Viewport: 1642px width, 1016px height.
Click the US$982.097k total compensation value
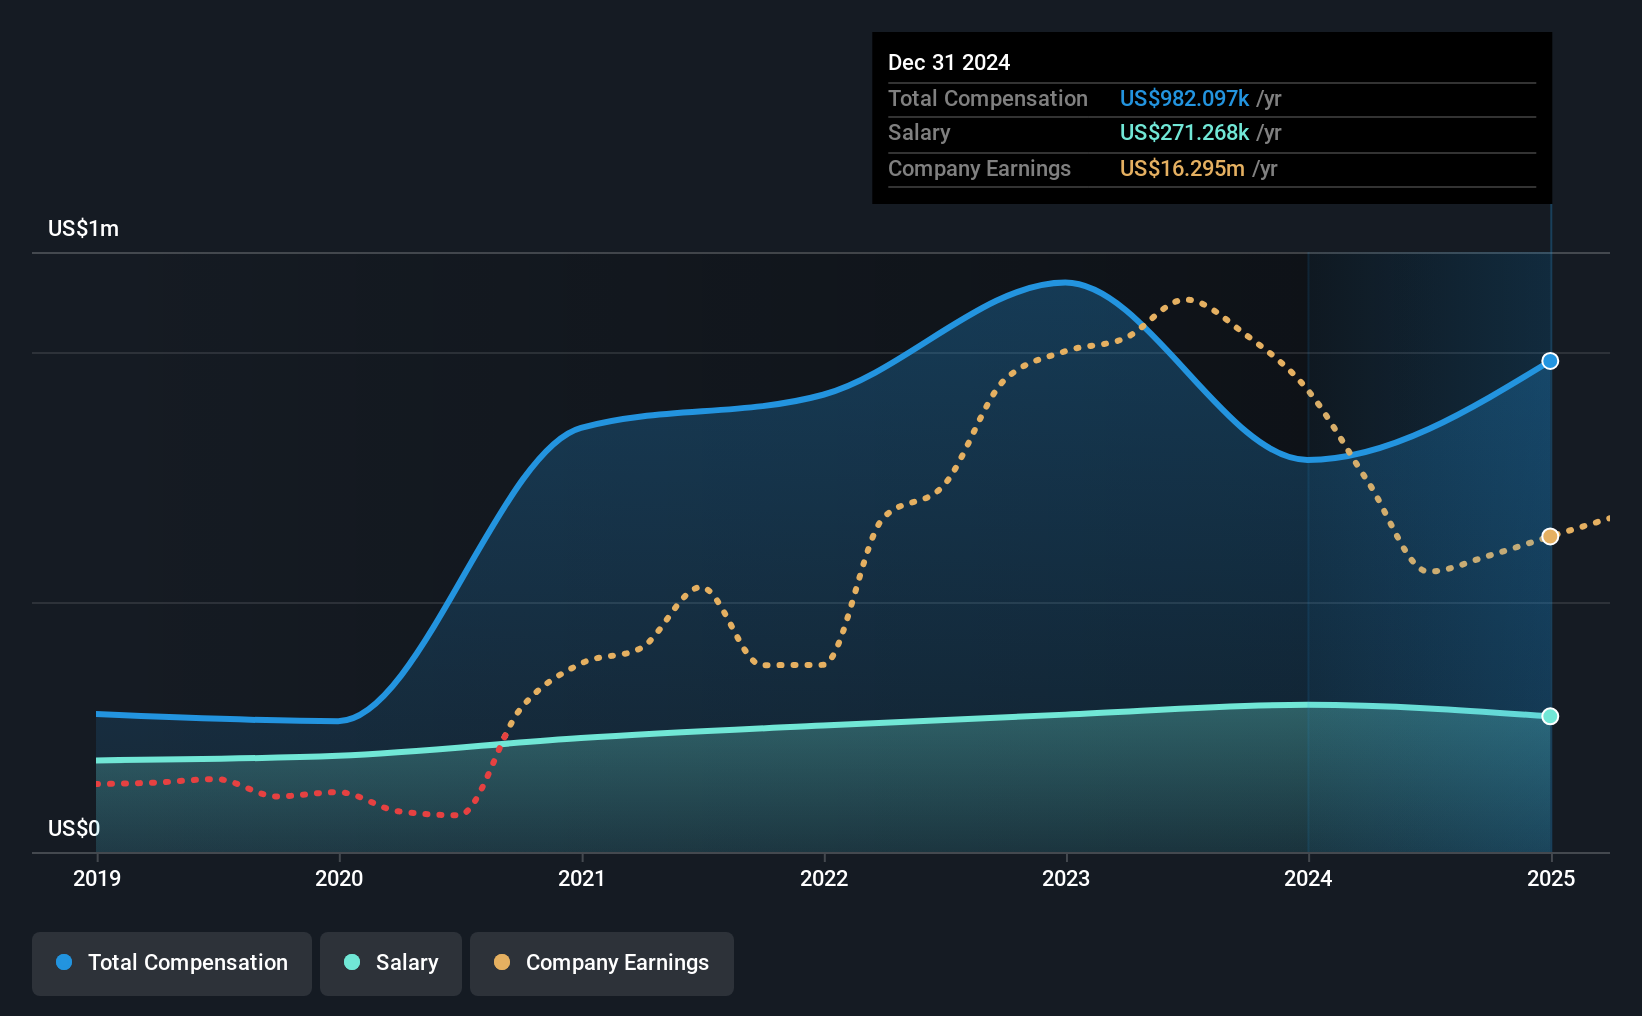[x=1184, y=98]
